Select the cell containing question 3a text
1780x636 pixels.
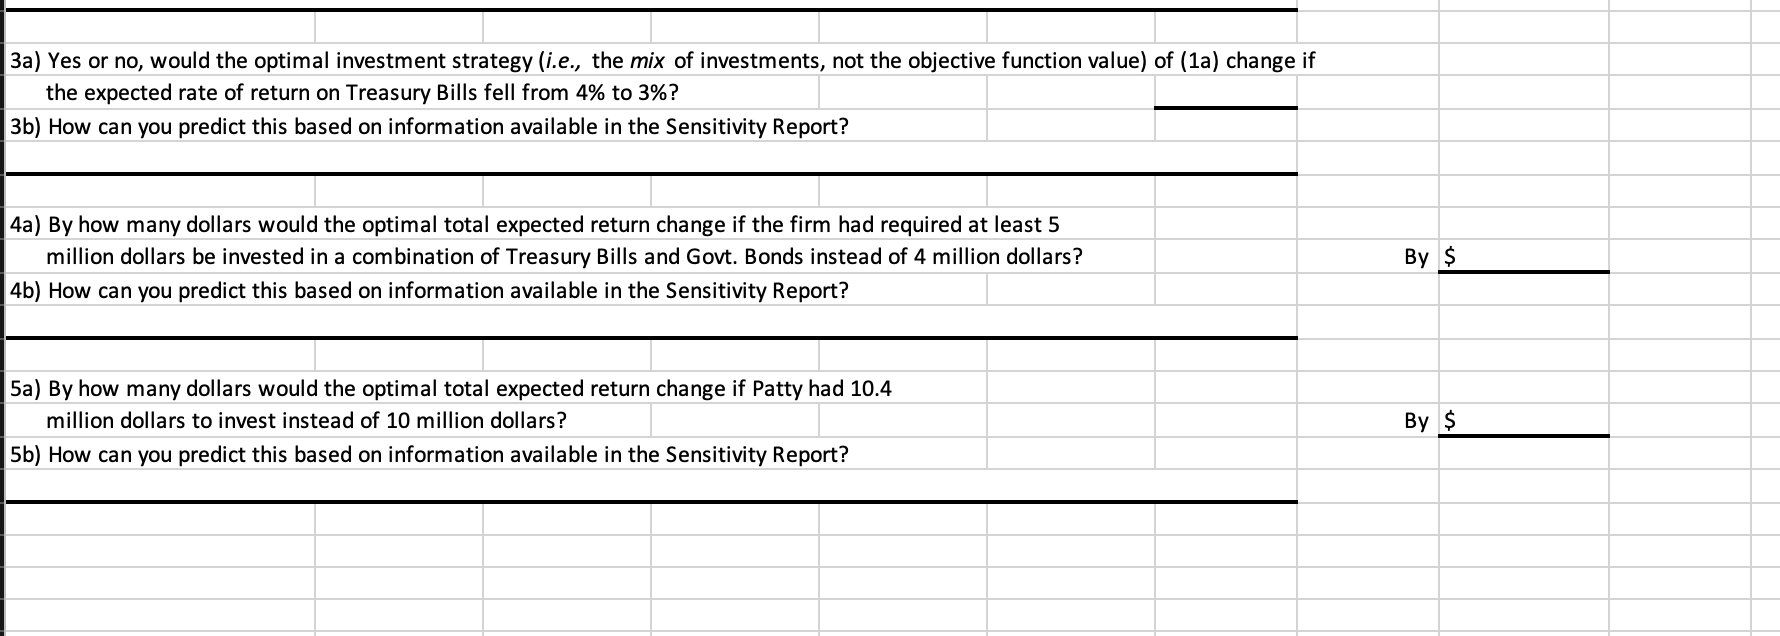(661, 60)
